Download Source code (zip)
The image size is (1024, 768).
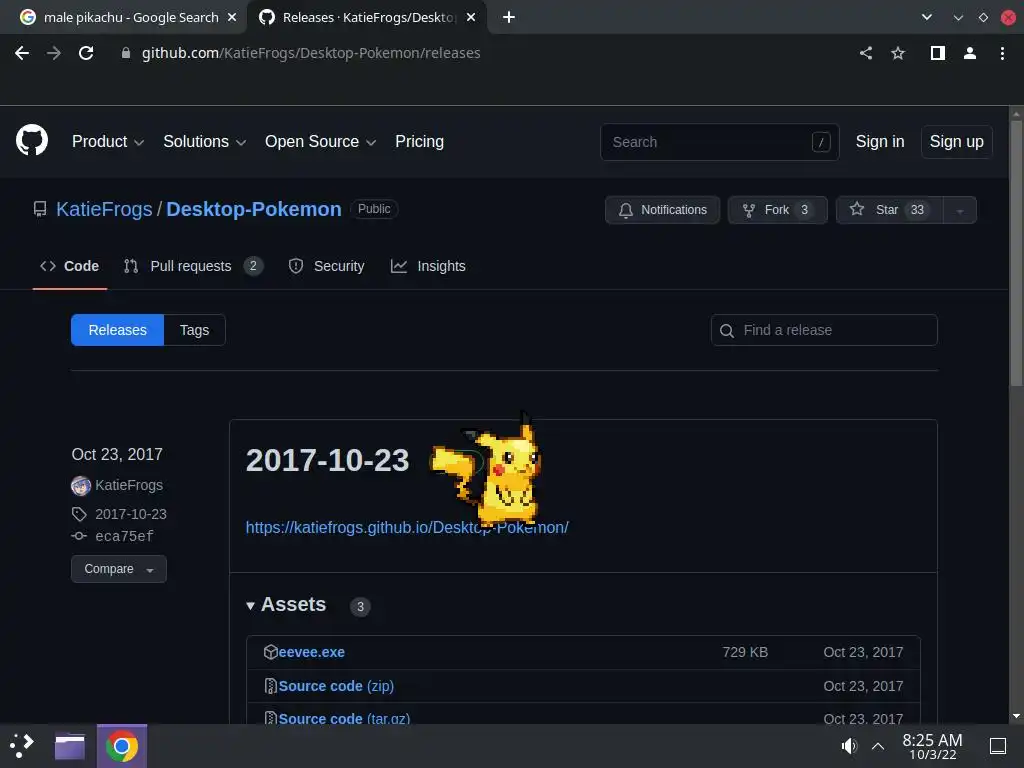click(336, 686)
